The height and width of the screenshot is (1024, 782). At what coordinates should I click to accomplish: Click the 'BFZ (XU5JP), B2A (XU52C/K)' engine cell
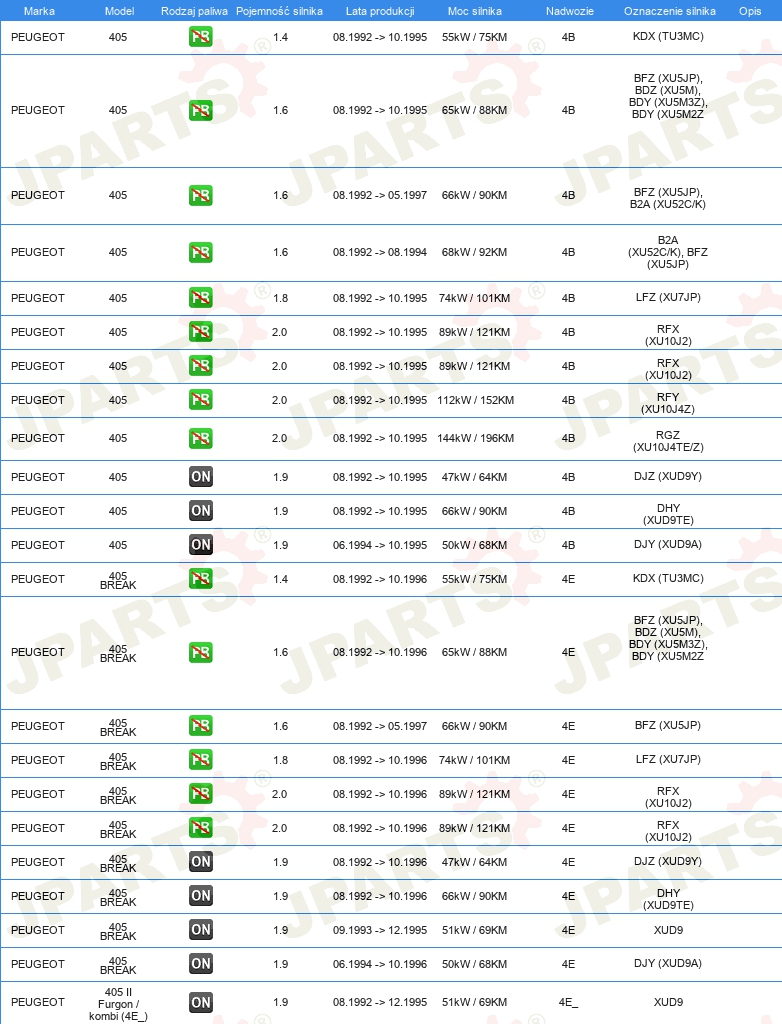click(x=668, y=198)
